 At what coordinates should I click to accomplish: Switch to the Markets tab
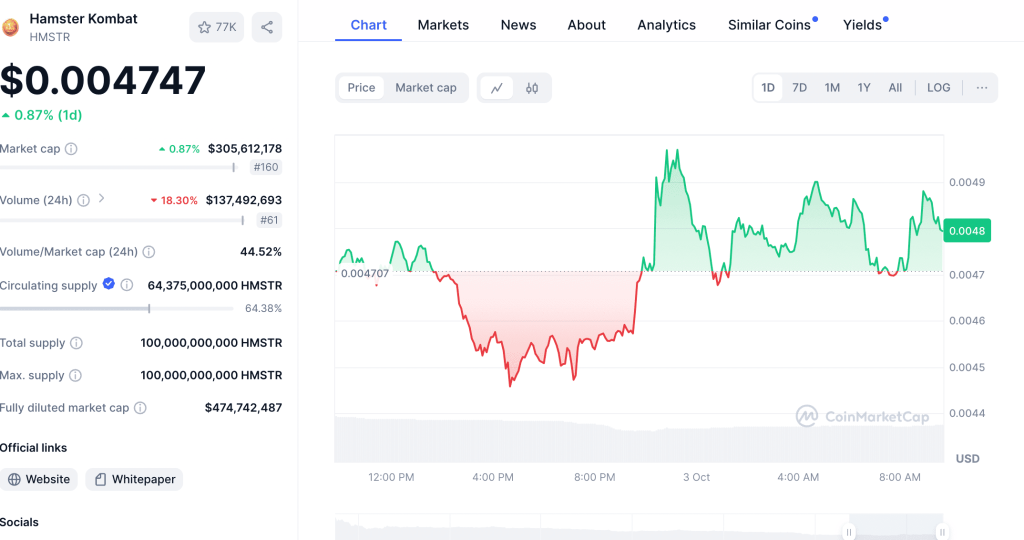click(x=443, y=25)
